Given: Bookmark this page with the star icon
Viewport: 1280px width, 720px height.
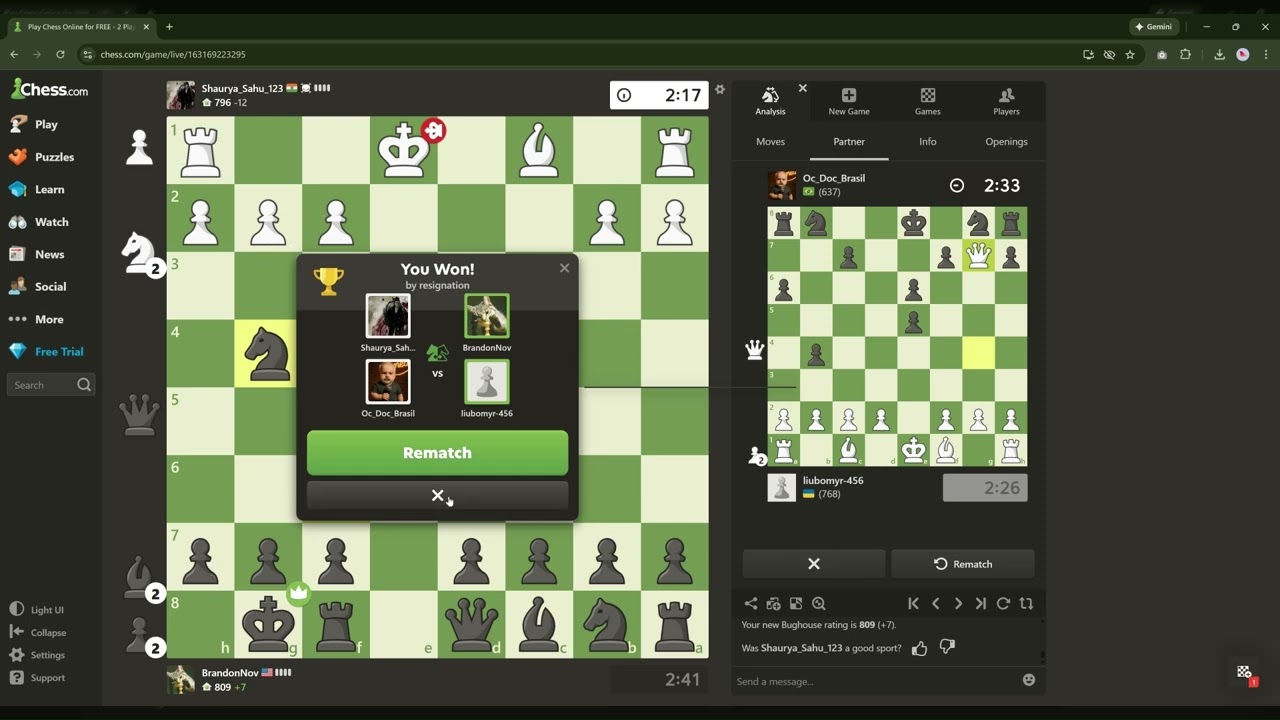Looking at the screenshot, I should [1130, 54].
